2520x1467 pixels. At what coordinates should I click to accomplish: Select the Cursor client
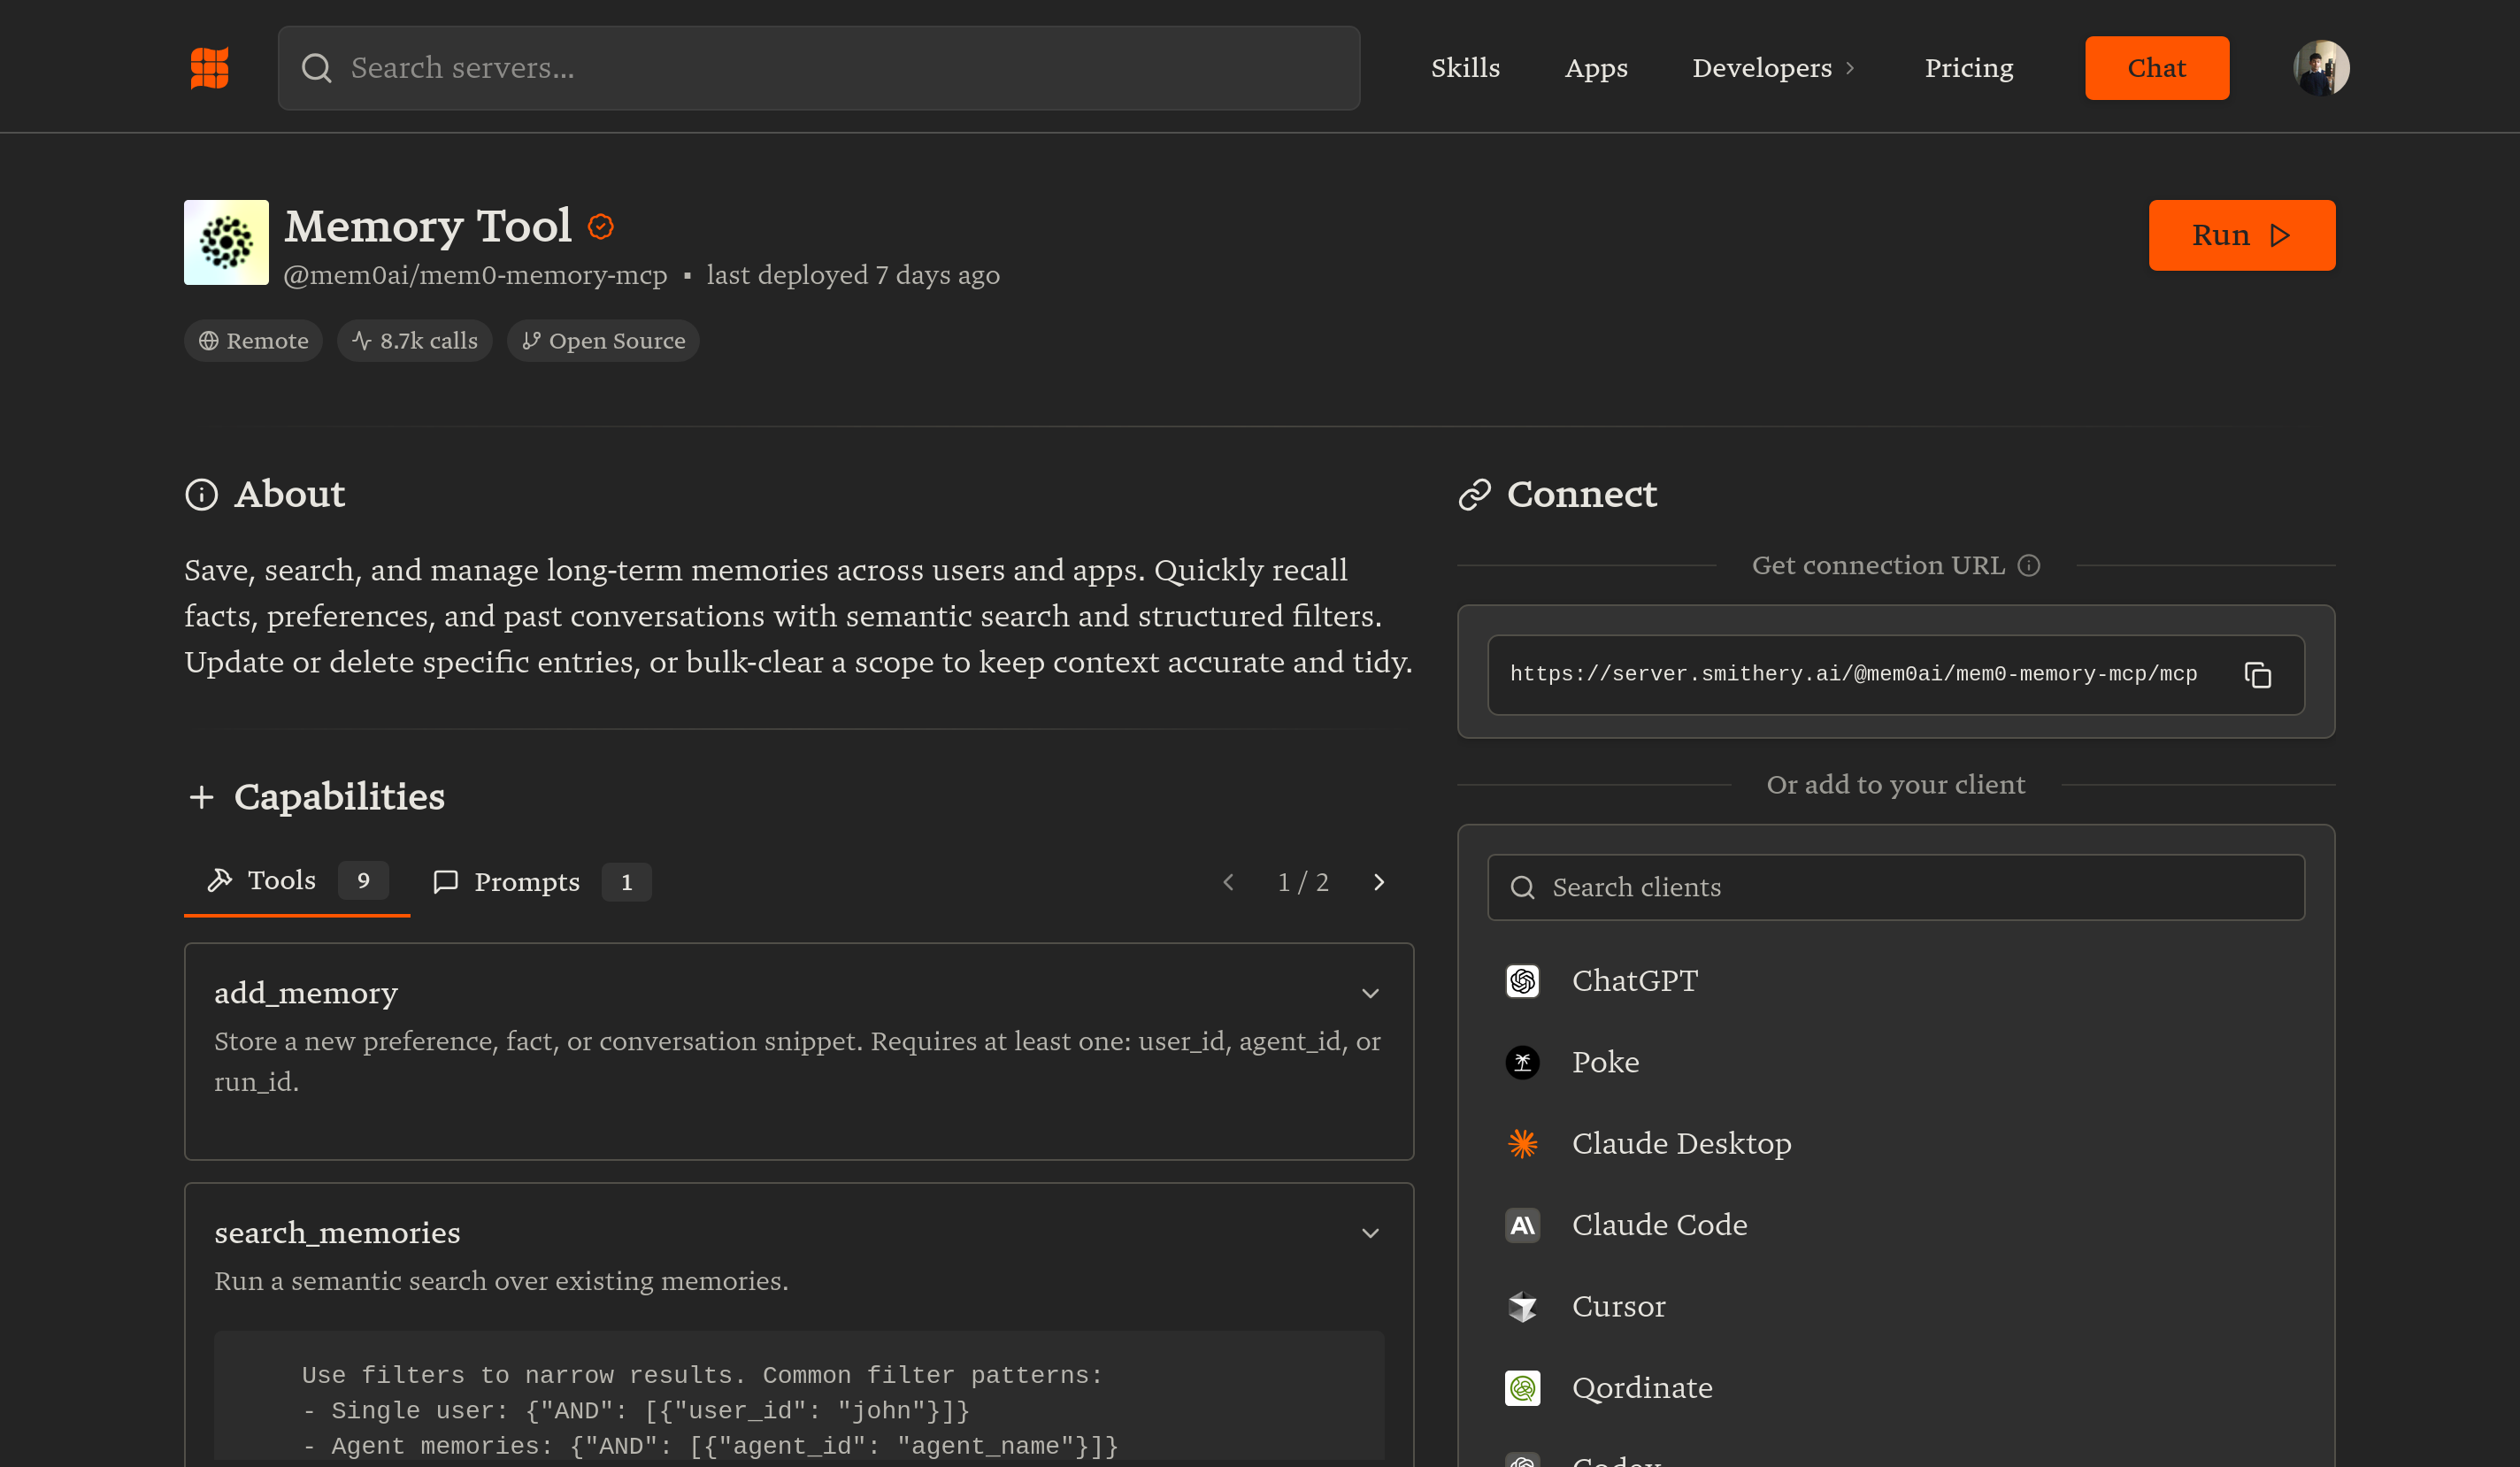click(1618, 1306)
